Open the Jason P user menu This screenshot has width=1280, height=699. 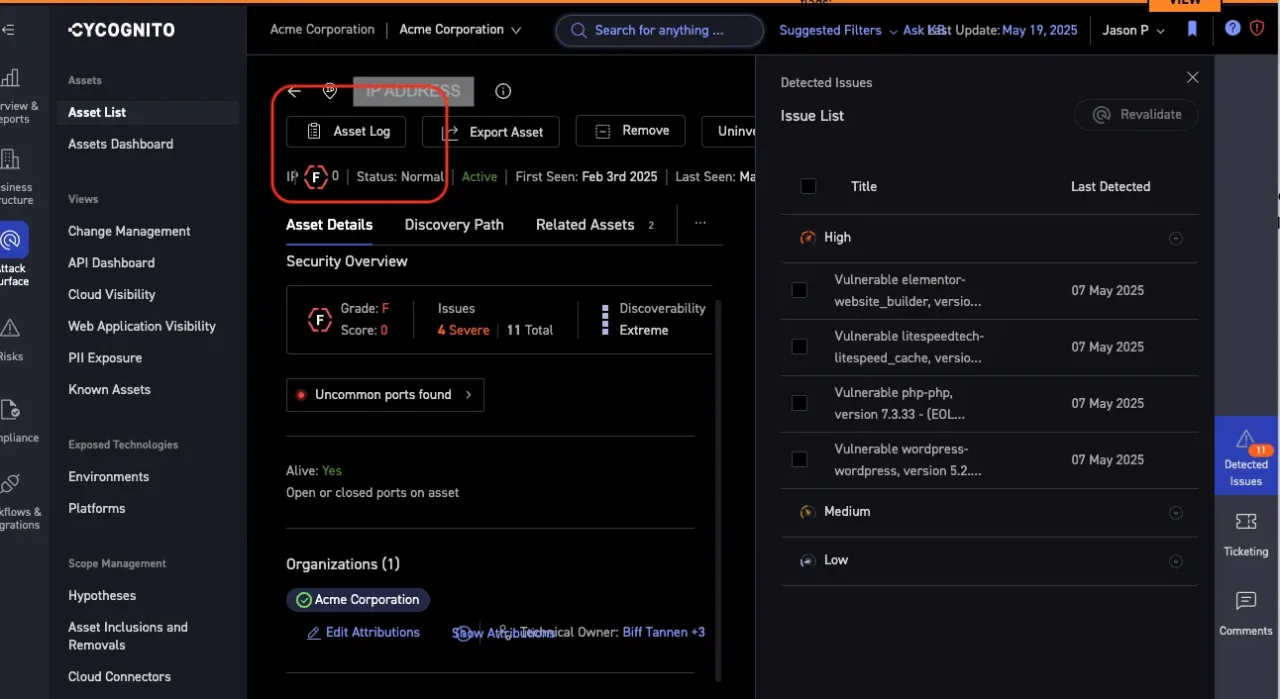[1133, 30]
